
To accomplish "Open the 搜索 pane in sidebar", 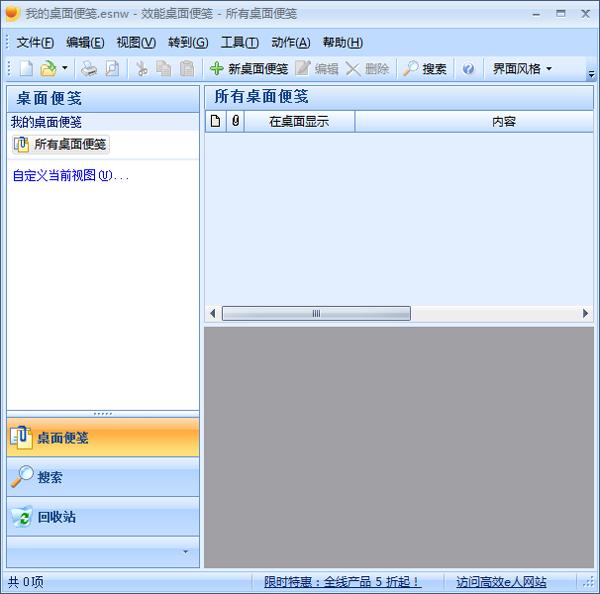I will coord(103,477).
